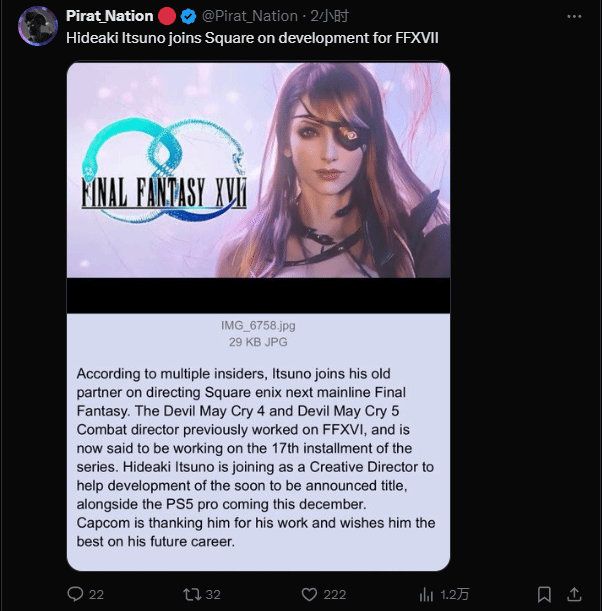
Task: Bookmark this Pirat_Nation post
Action: click(x=544, y=594)
